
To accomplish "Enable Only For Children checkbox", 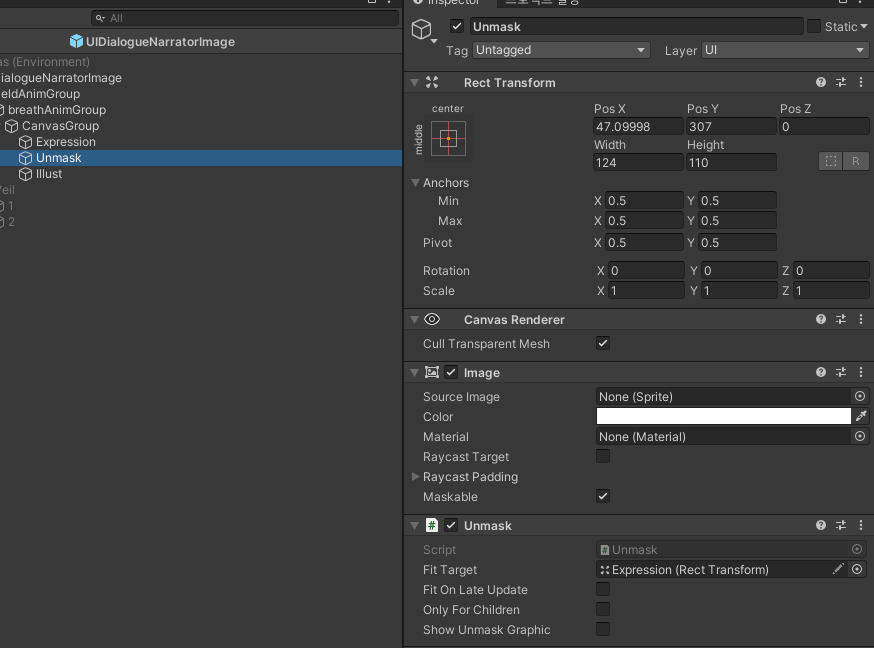I will [x=603, y=609].
